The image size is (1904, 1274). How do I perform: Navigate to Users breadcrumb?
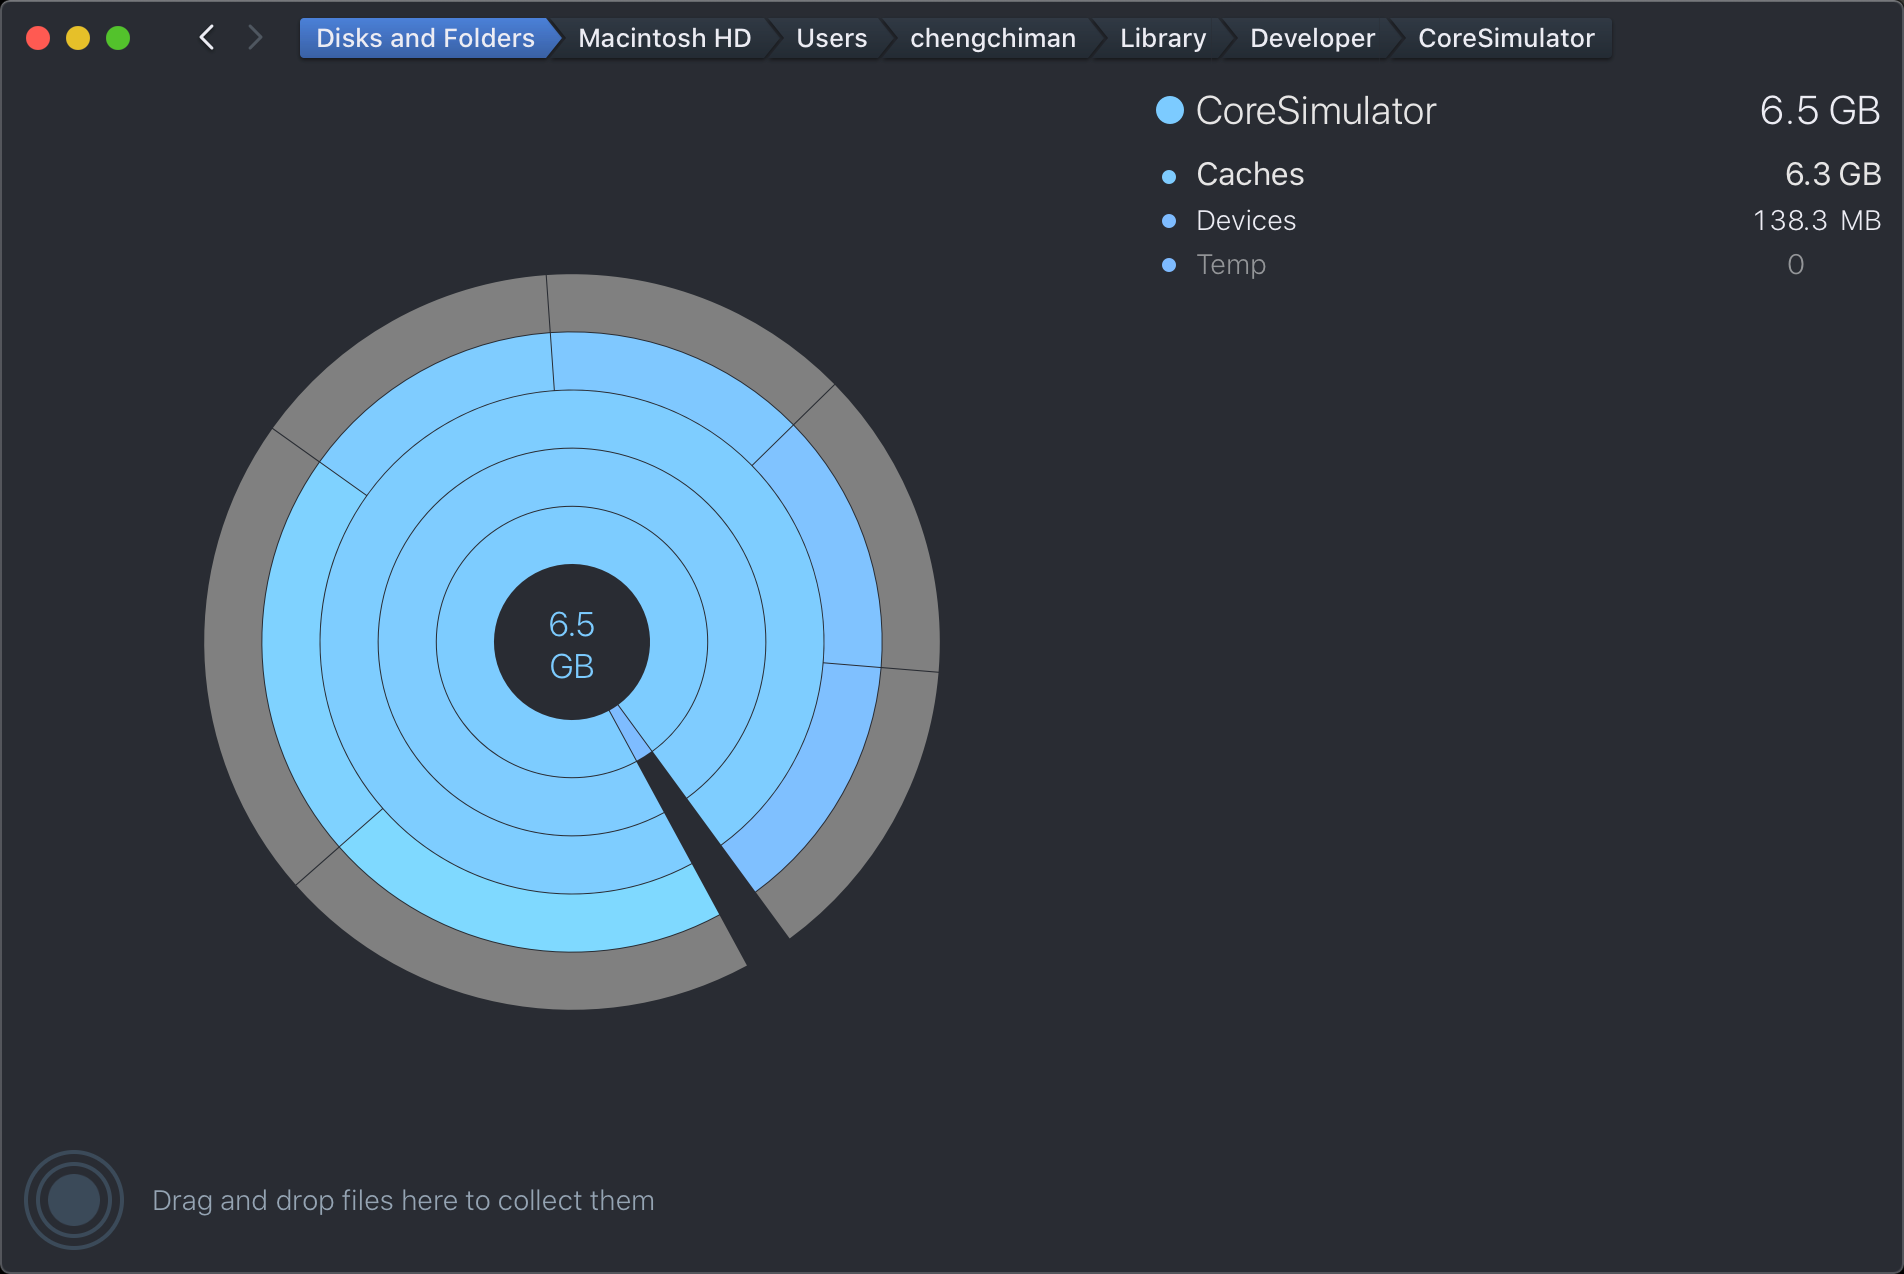point(831,38)
